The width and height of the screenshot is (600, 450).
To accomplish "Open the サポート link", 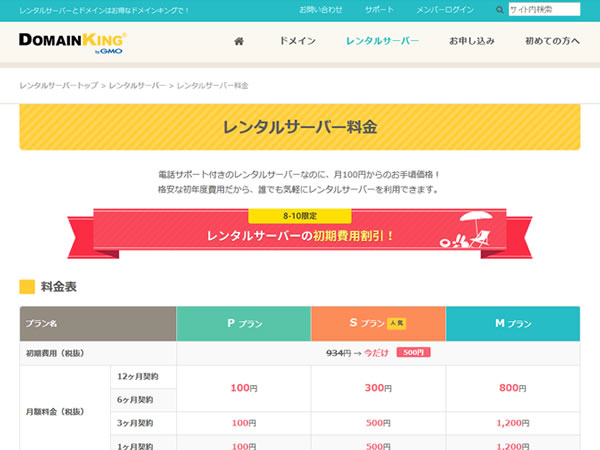I will point(379,10).
